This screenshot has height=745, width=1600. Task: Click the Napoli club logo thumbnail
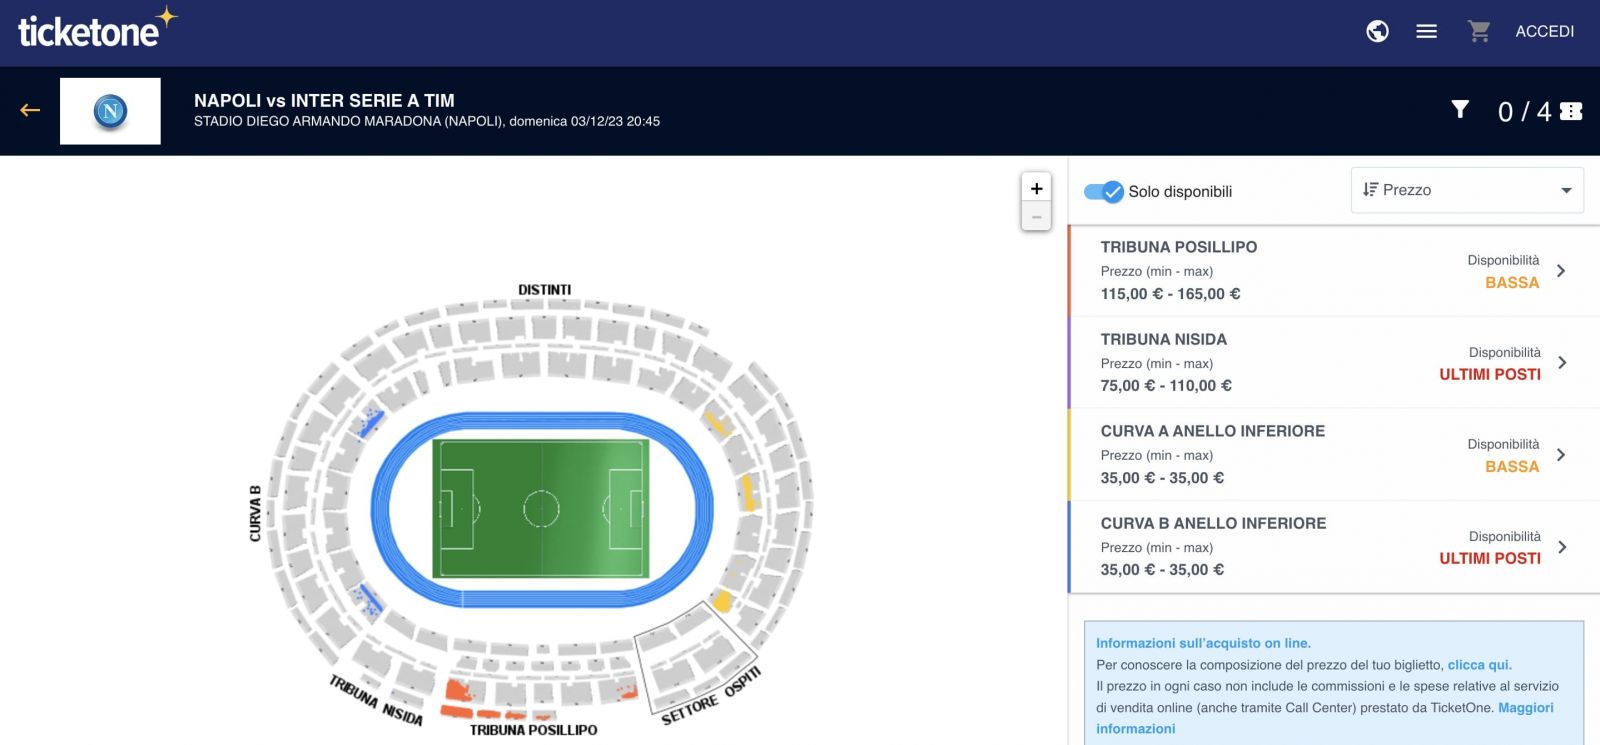click(110, 111)
